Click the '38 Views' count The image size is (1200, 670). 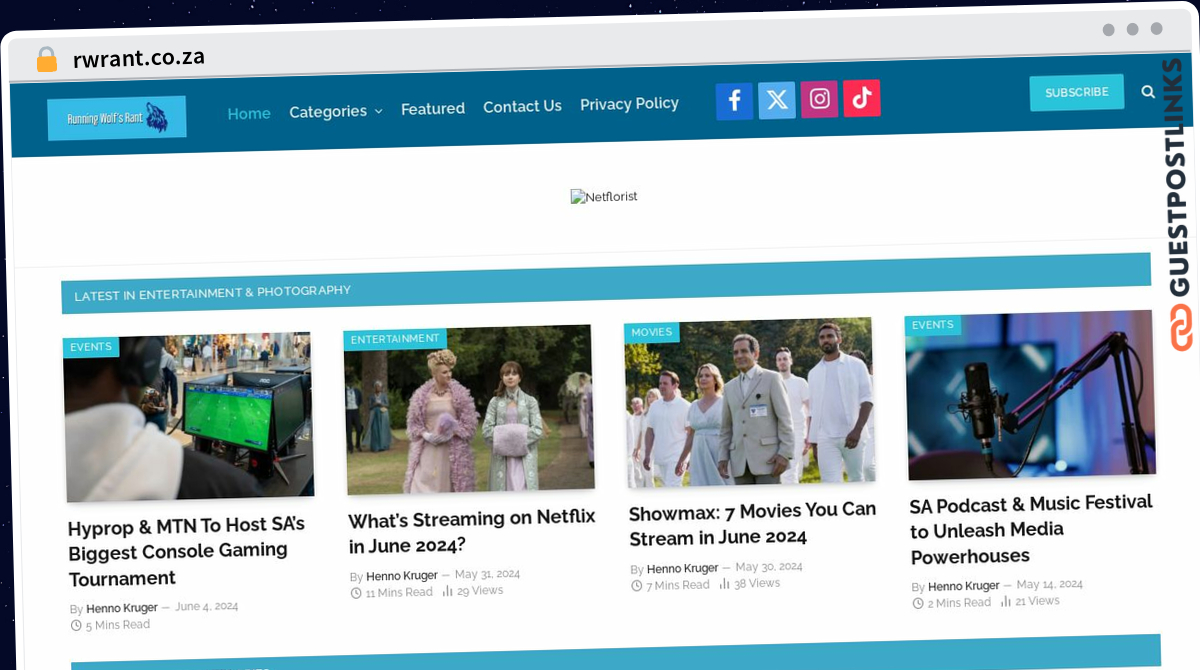click(749, 583)
